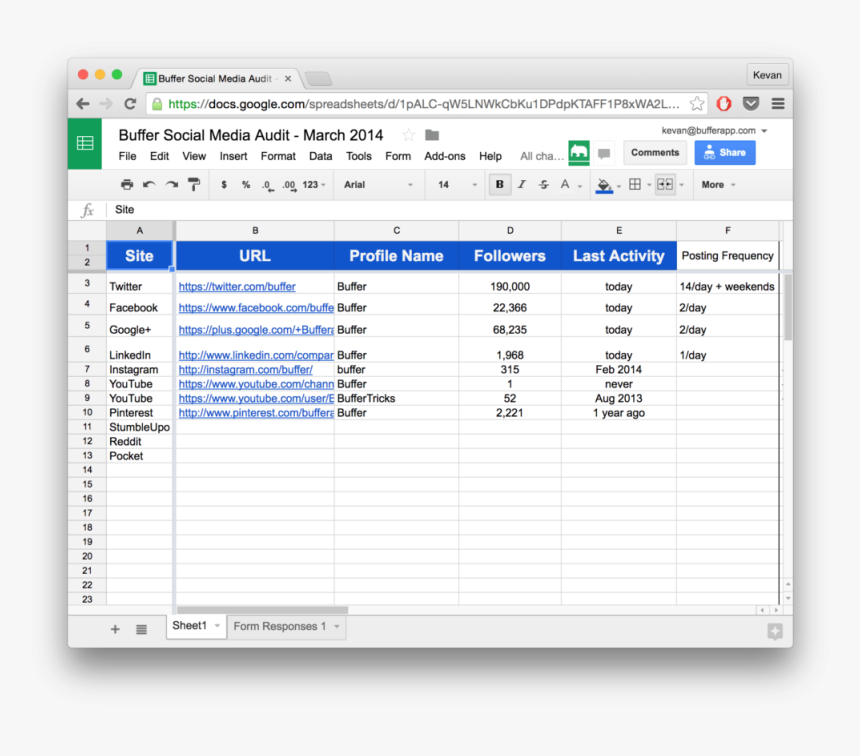Open the Data menu
This screenshot has width=860, height=756.
coord(320,156)
